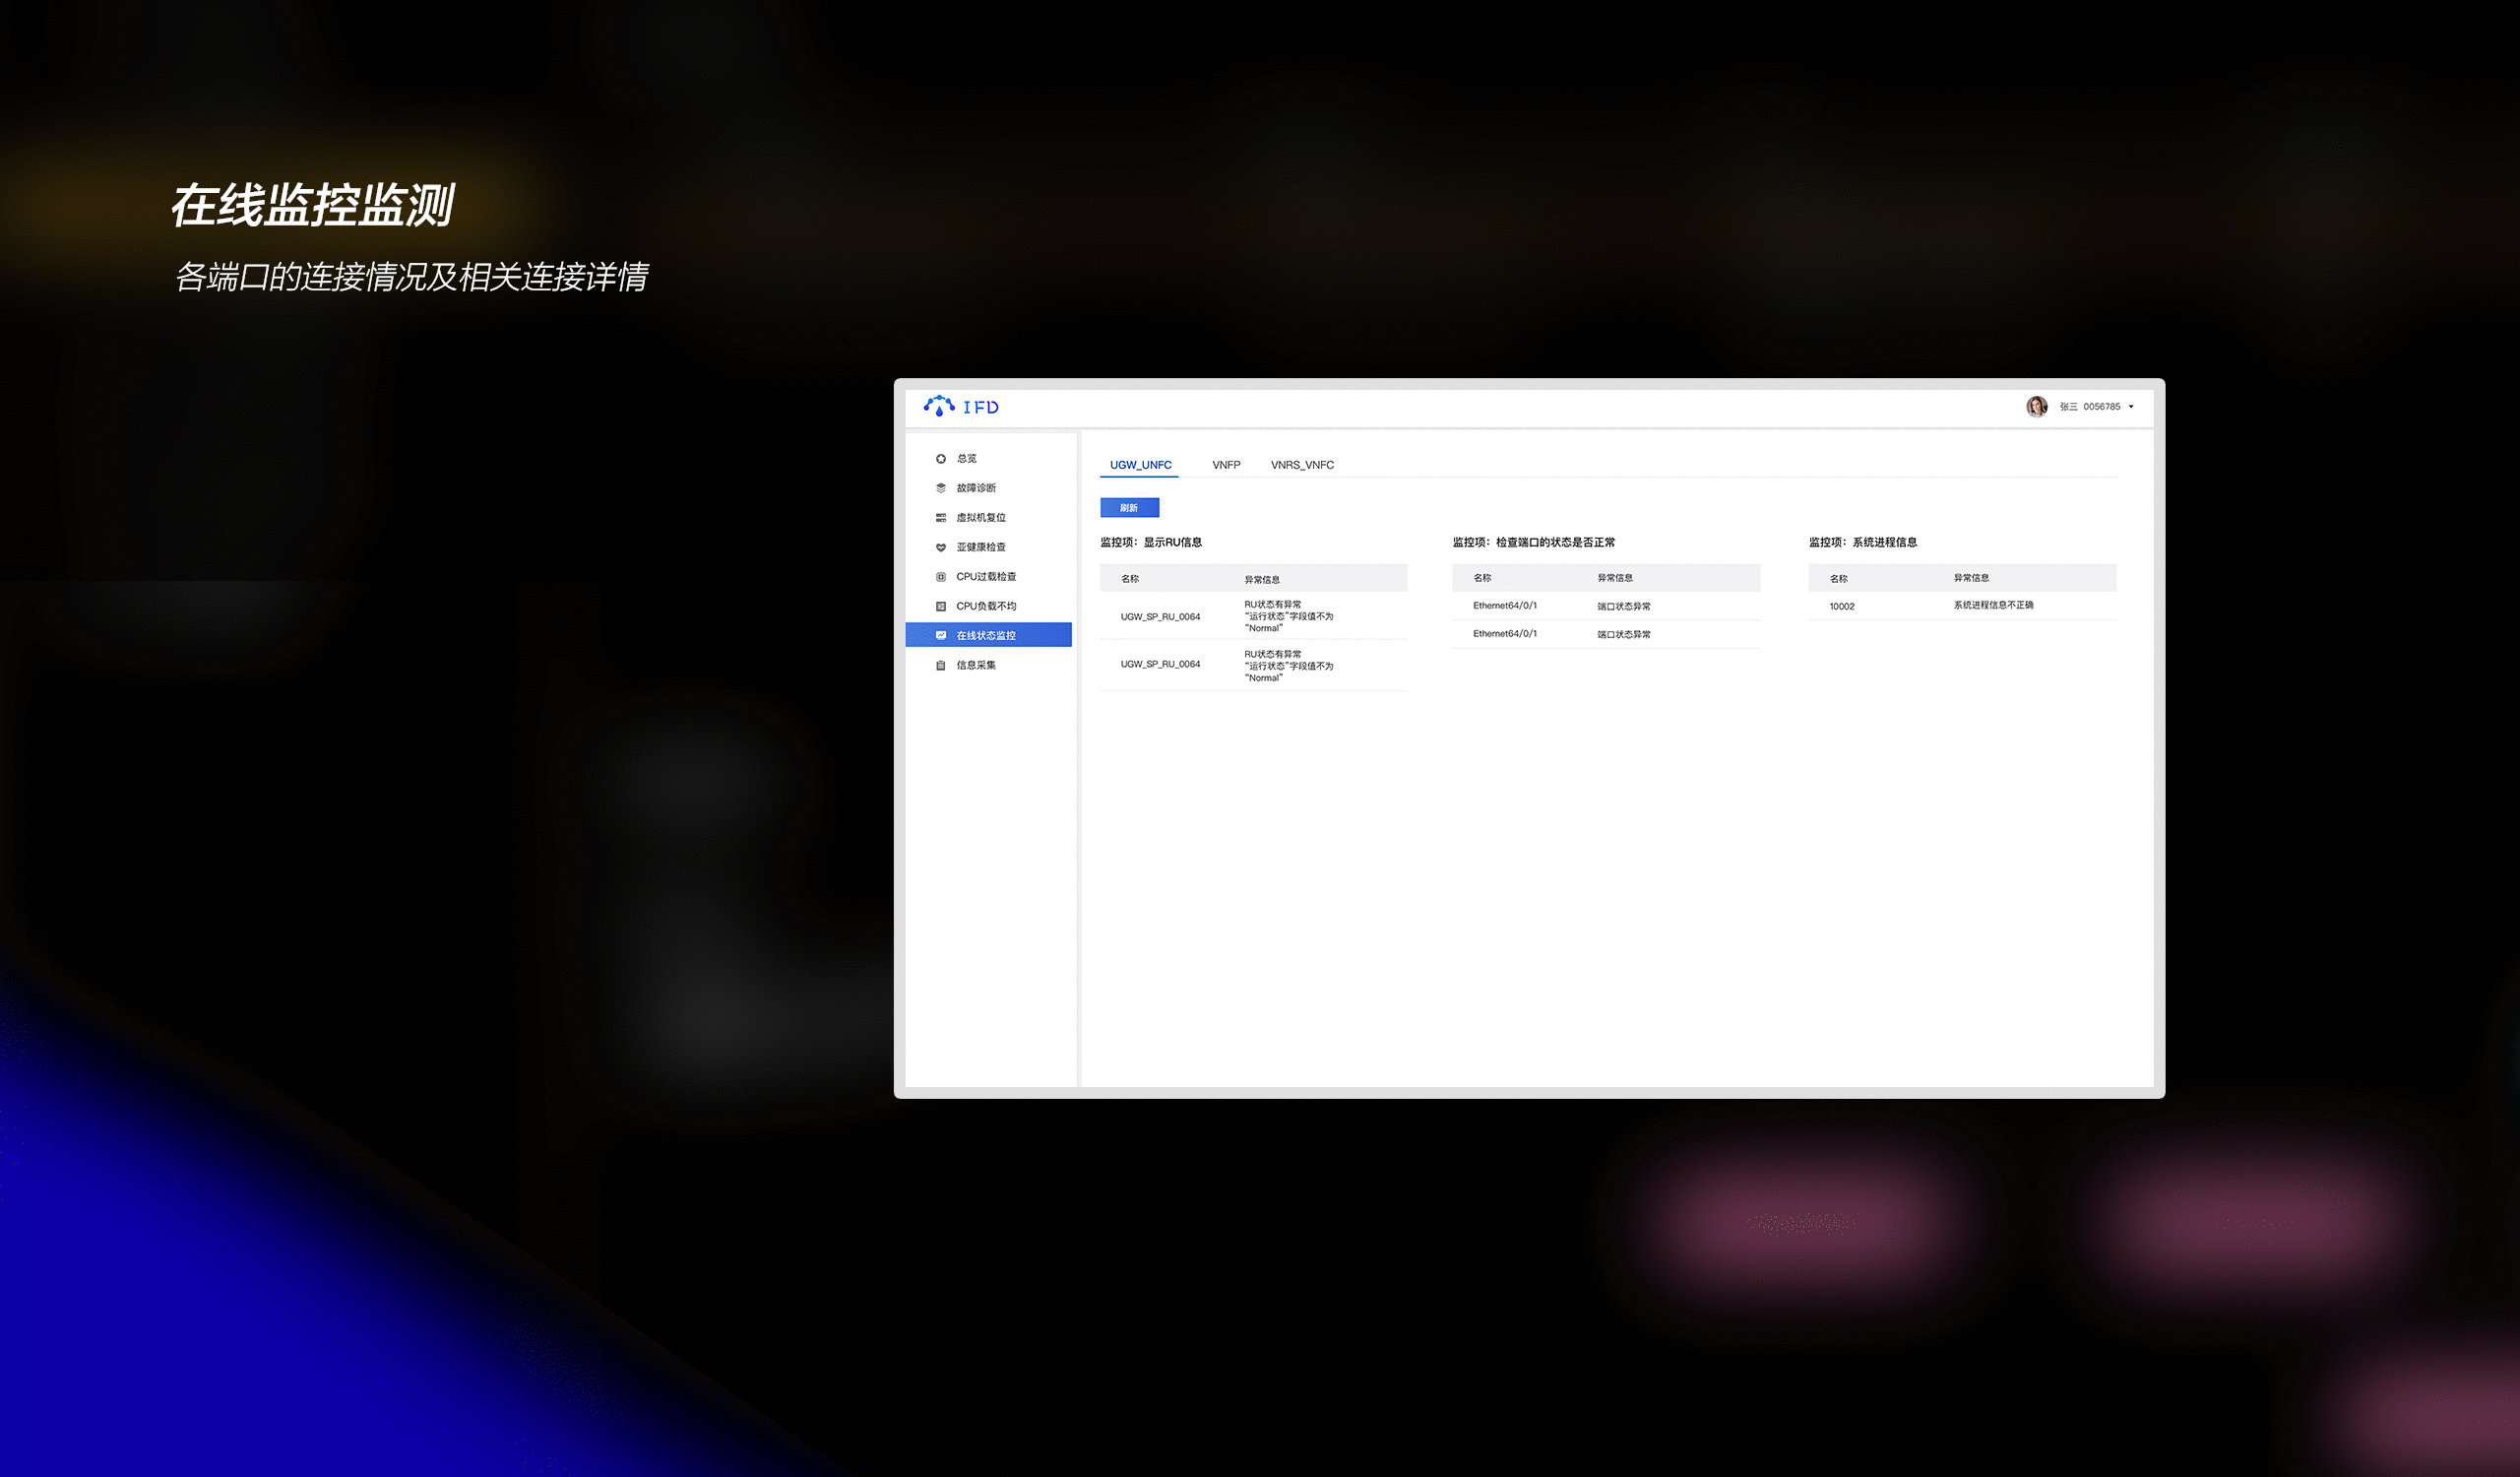
Task: Click the CPU负载不均 icon
Action: click(940, 606)
